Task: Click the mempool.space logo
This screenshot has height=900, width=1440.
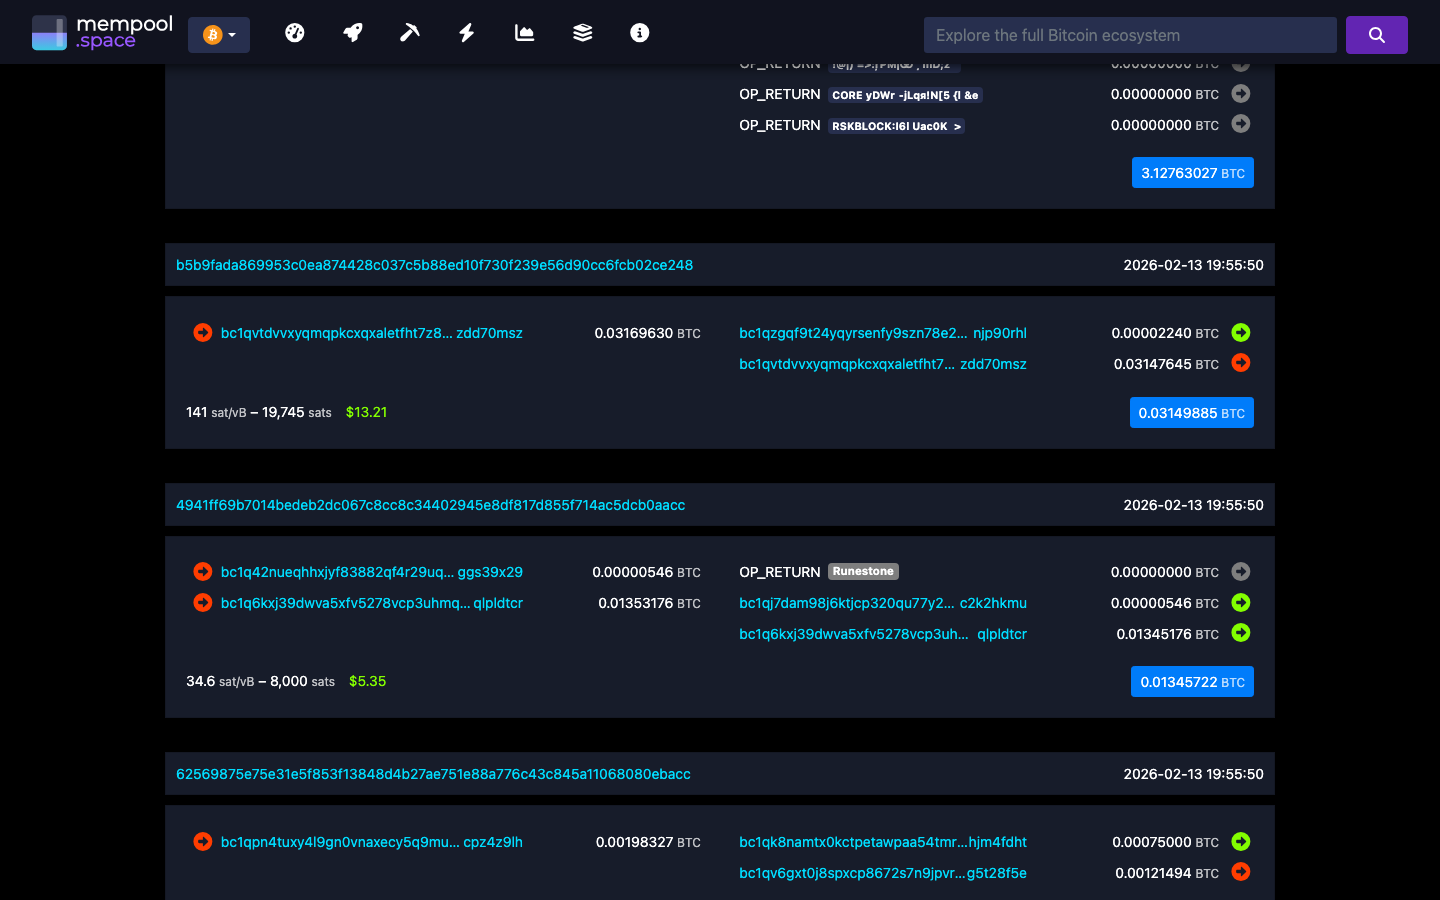Action: click(x=102, y=31)
